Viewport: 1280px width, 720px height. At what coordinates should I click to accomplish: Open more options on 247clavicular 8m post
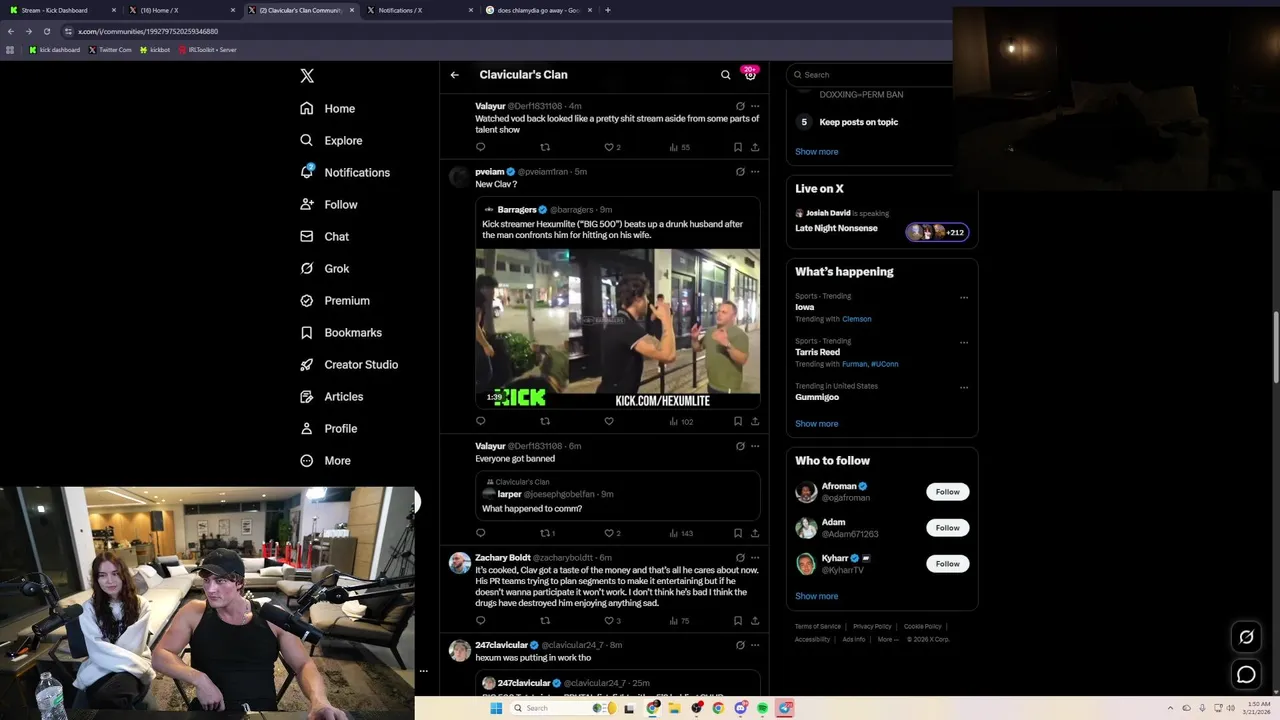pyautogui.click(x=755, y=646)
